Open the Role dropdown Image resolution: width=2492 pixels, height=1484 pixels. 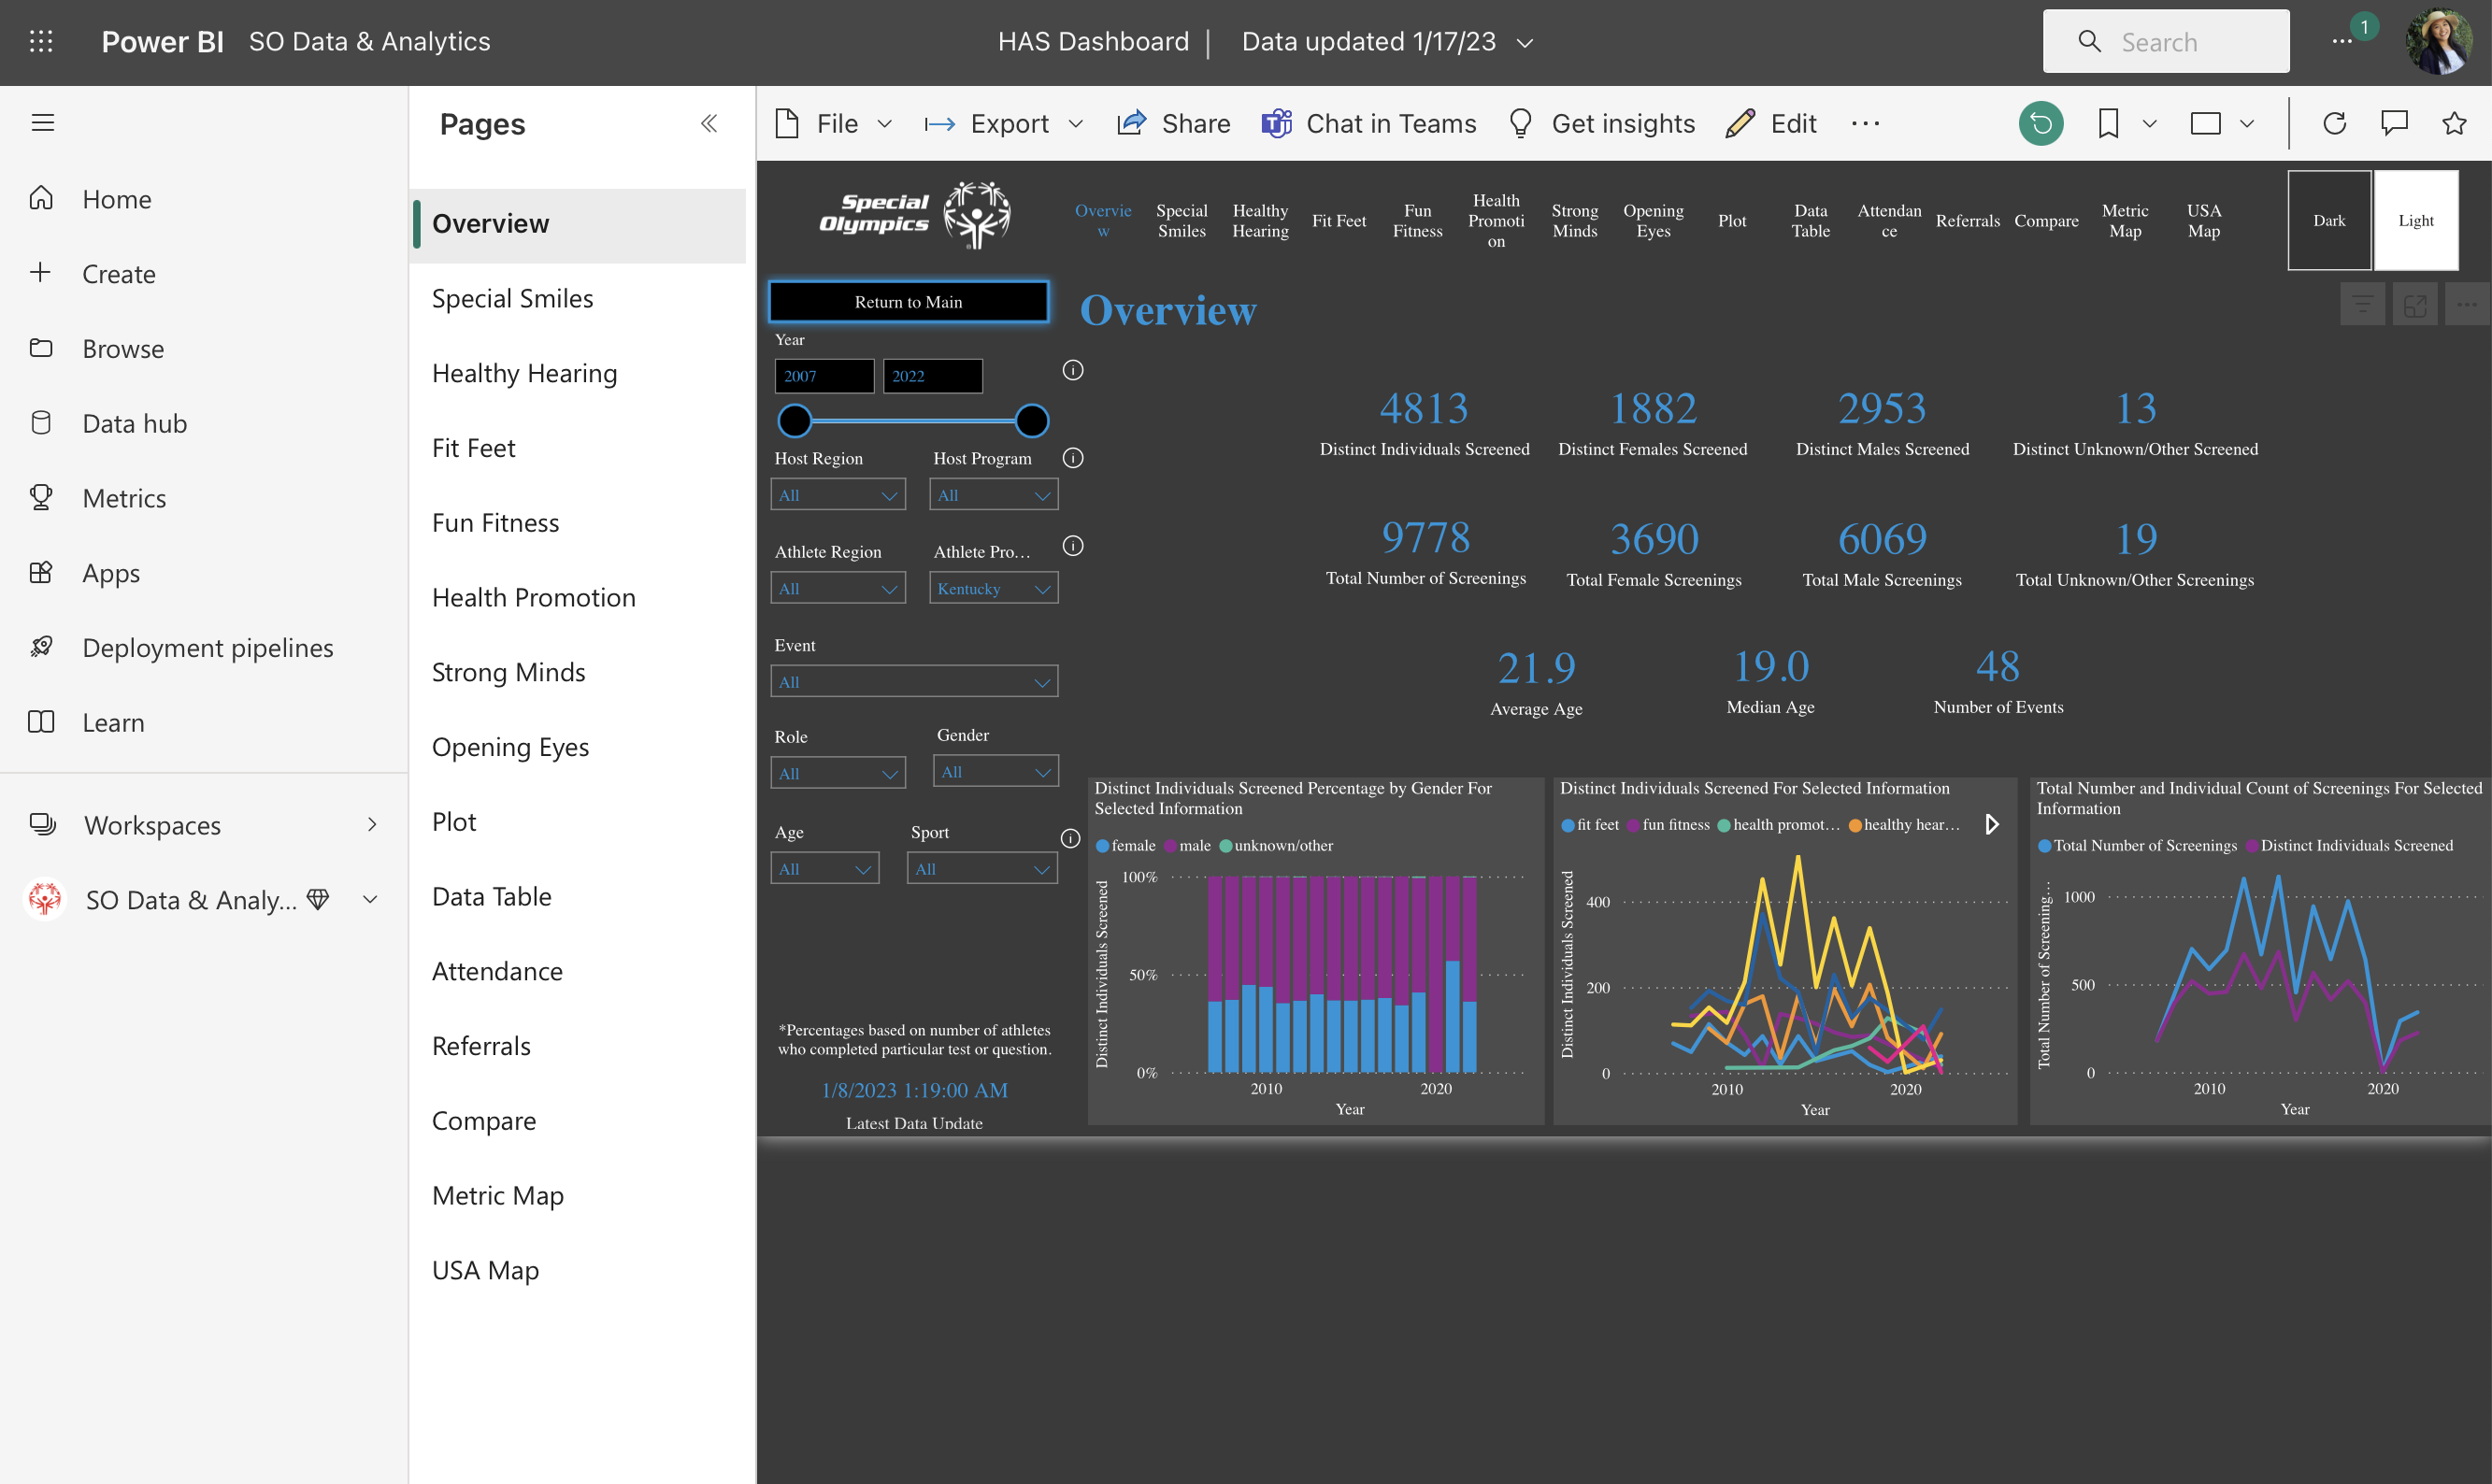(838, 773)
